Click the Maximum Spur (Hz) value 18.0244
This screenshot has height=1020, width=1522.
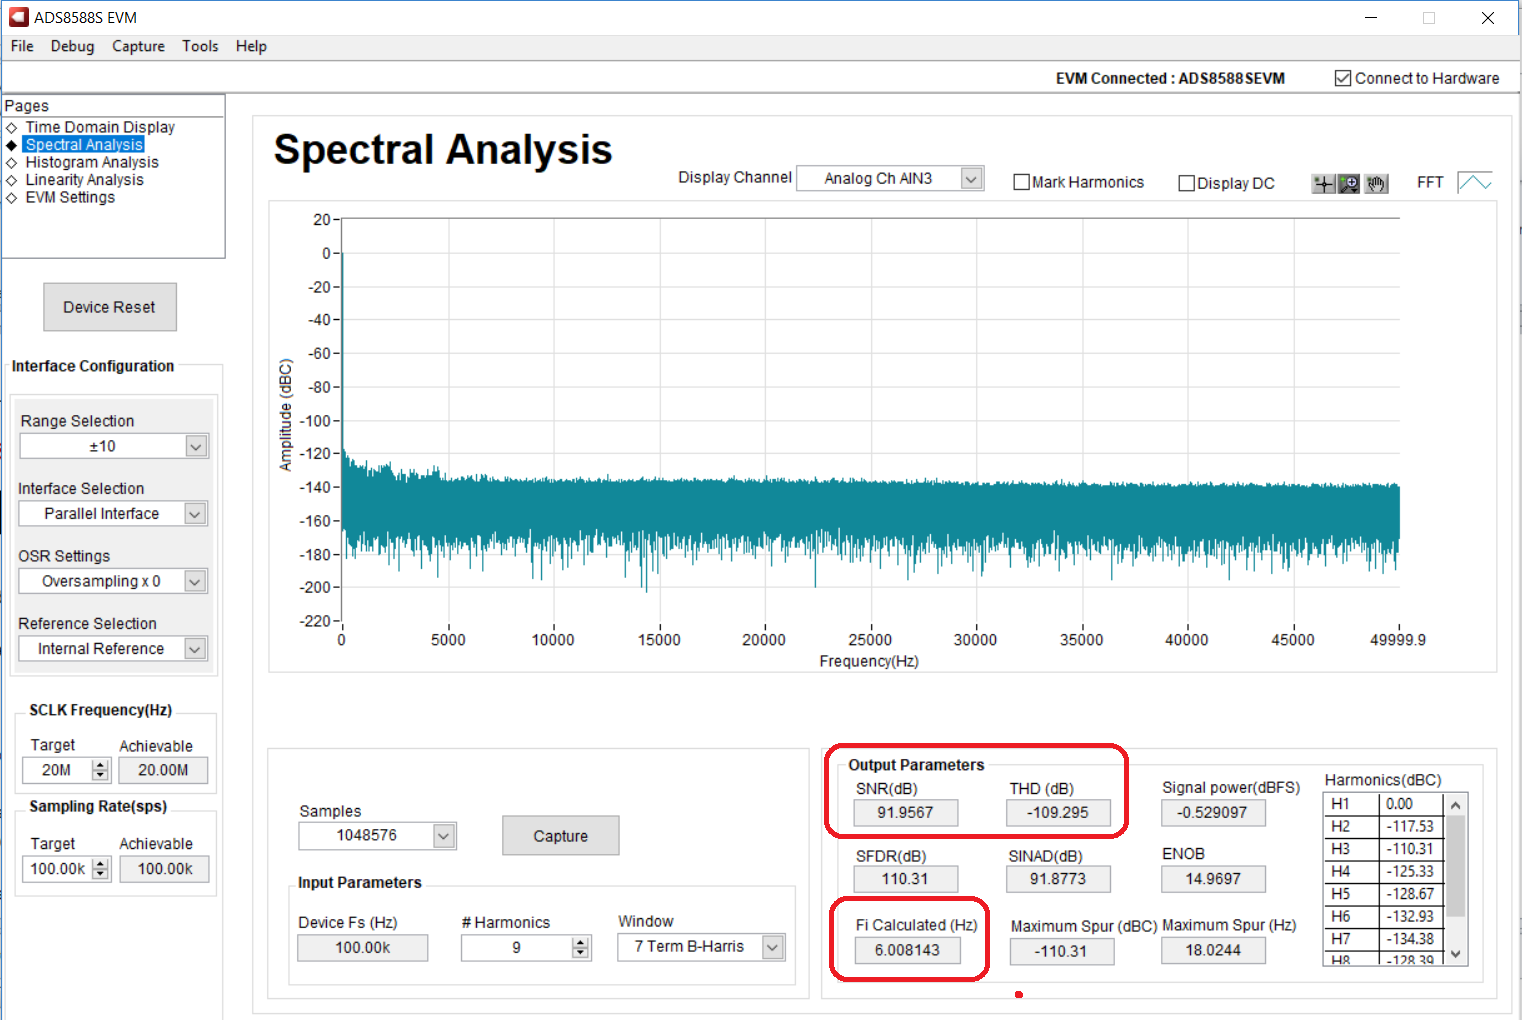click(1213, 950)
